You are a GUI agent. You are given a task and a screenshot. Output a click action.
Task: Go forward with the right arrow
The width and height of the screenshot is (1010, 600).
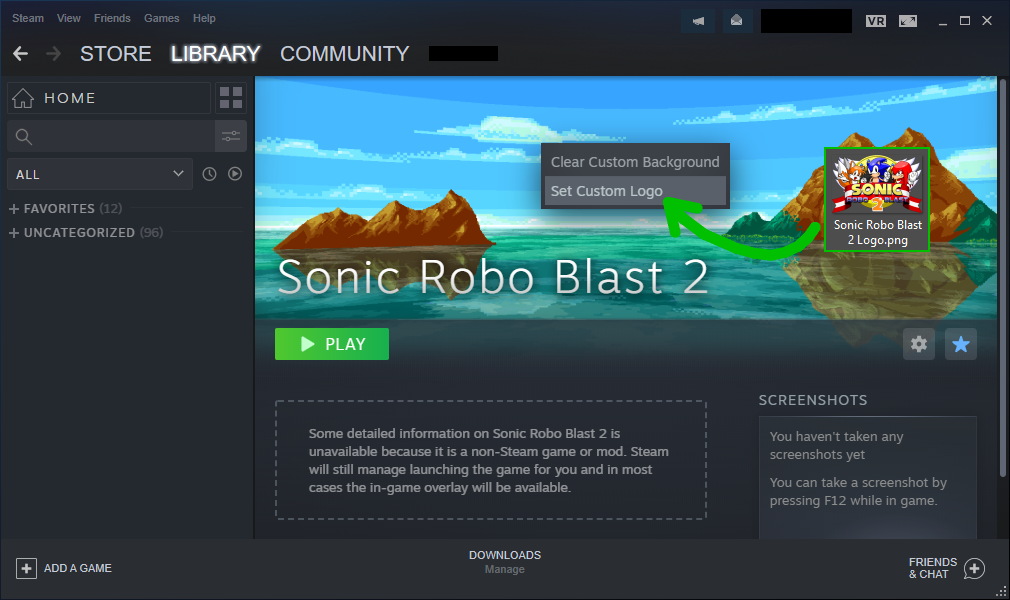point(54,53)
